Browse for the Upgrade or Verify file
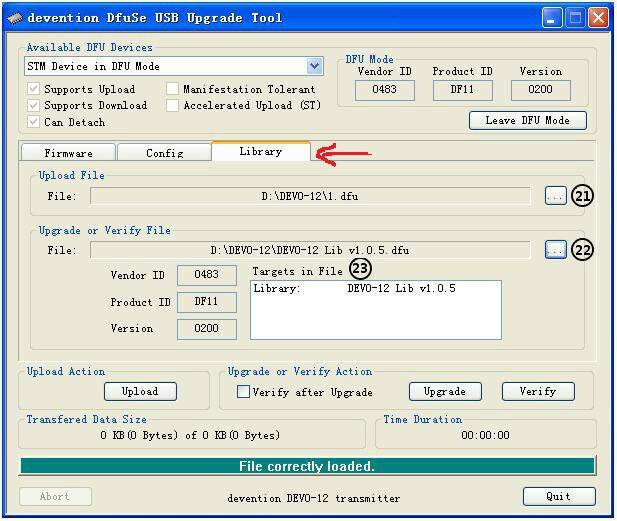This screenshot has height=521, width=617. click(556, 249)
